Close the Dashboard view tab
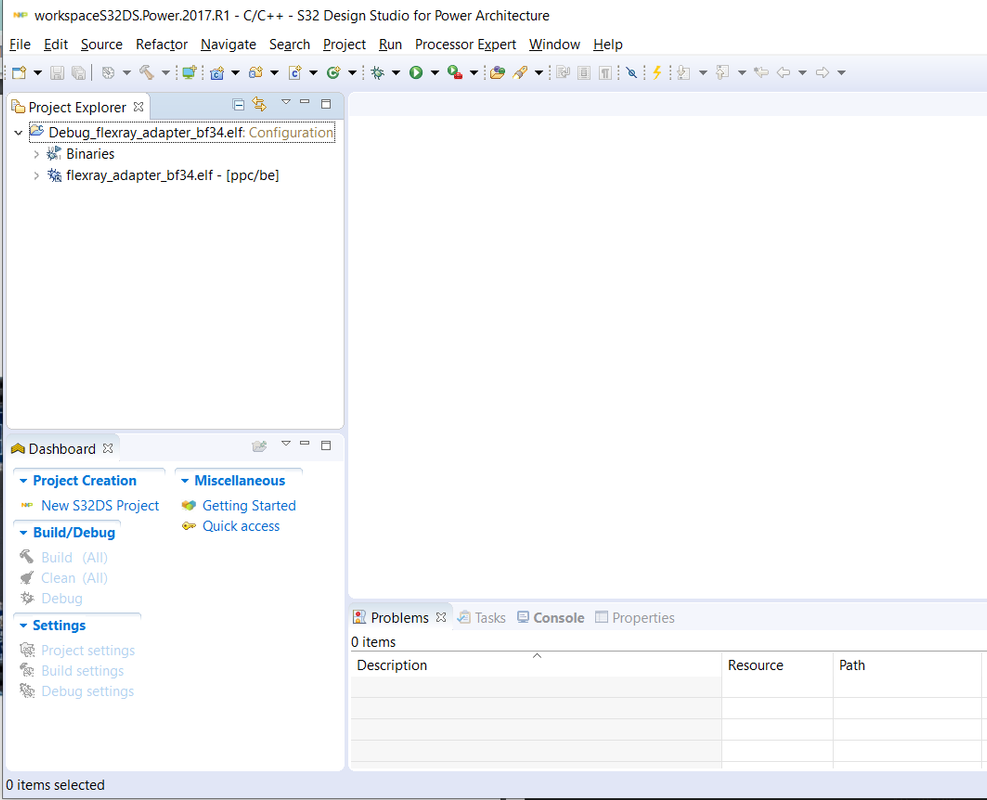Screen dimensions: 987x800 (108, 448)
